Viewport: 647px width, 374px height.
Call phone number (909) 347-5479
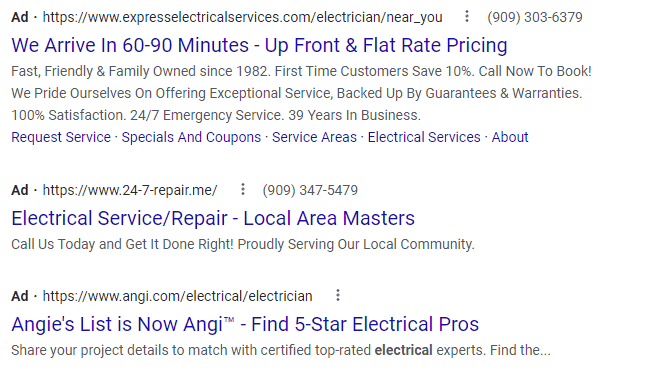coord(310,190)
